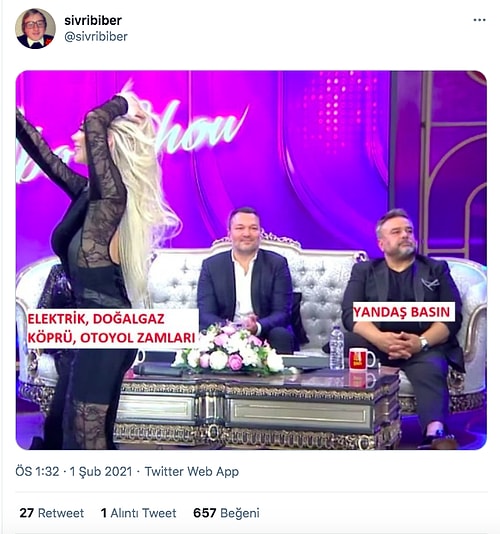Screen dimensions: 500x534
Task: Click the red mug on the table
Action: tap(361, 359)
